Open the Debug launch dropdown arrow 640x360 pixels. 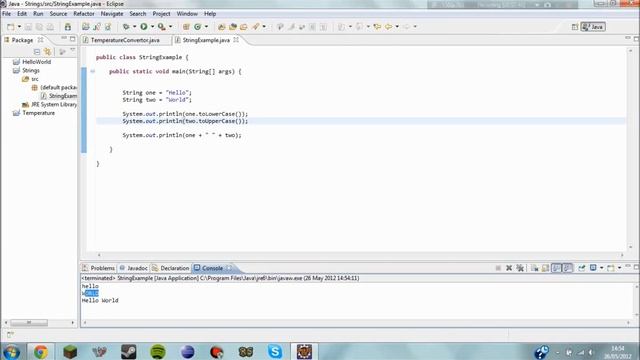(134, 27)
